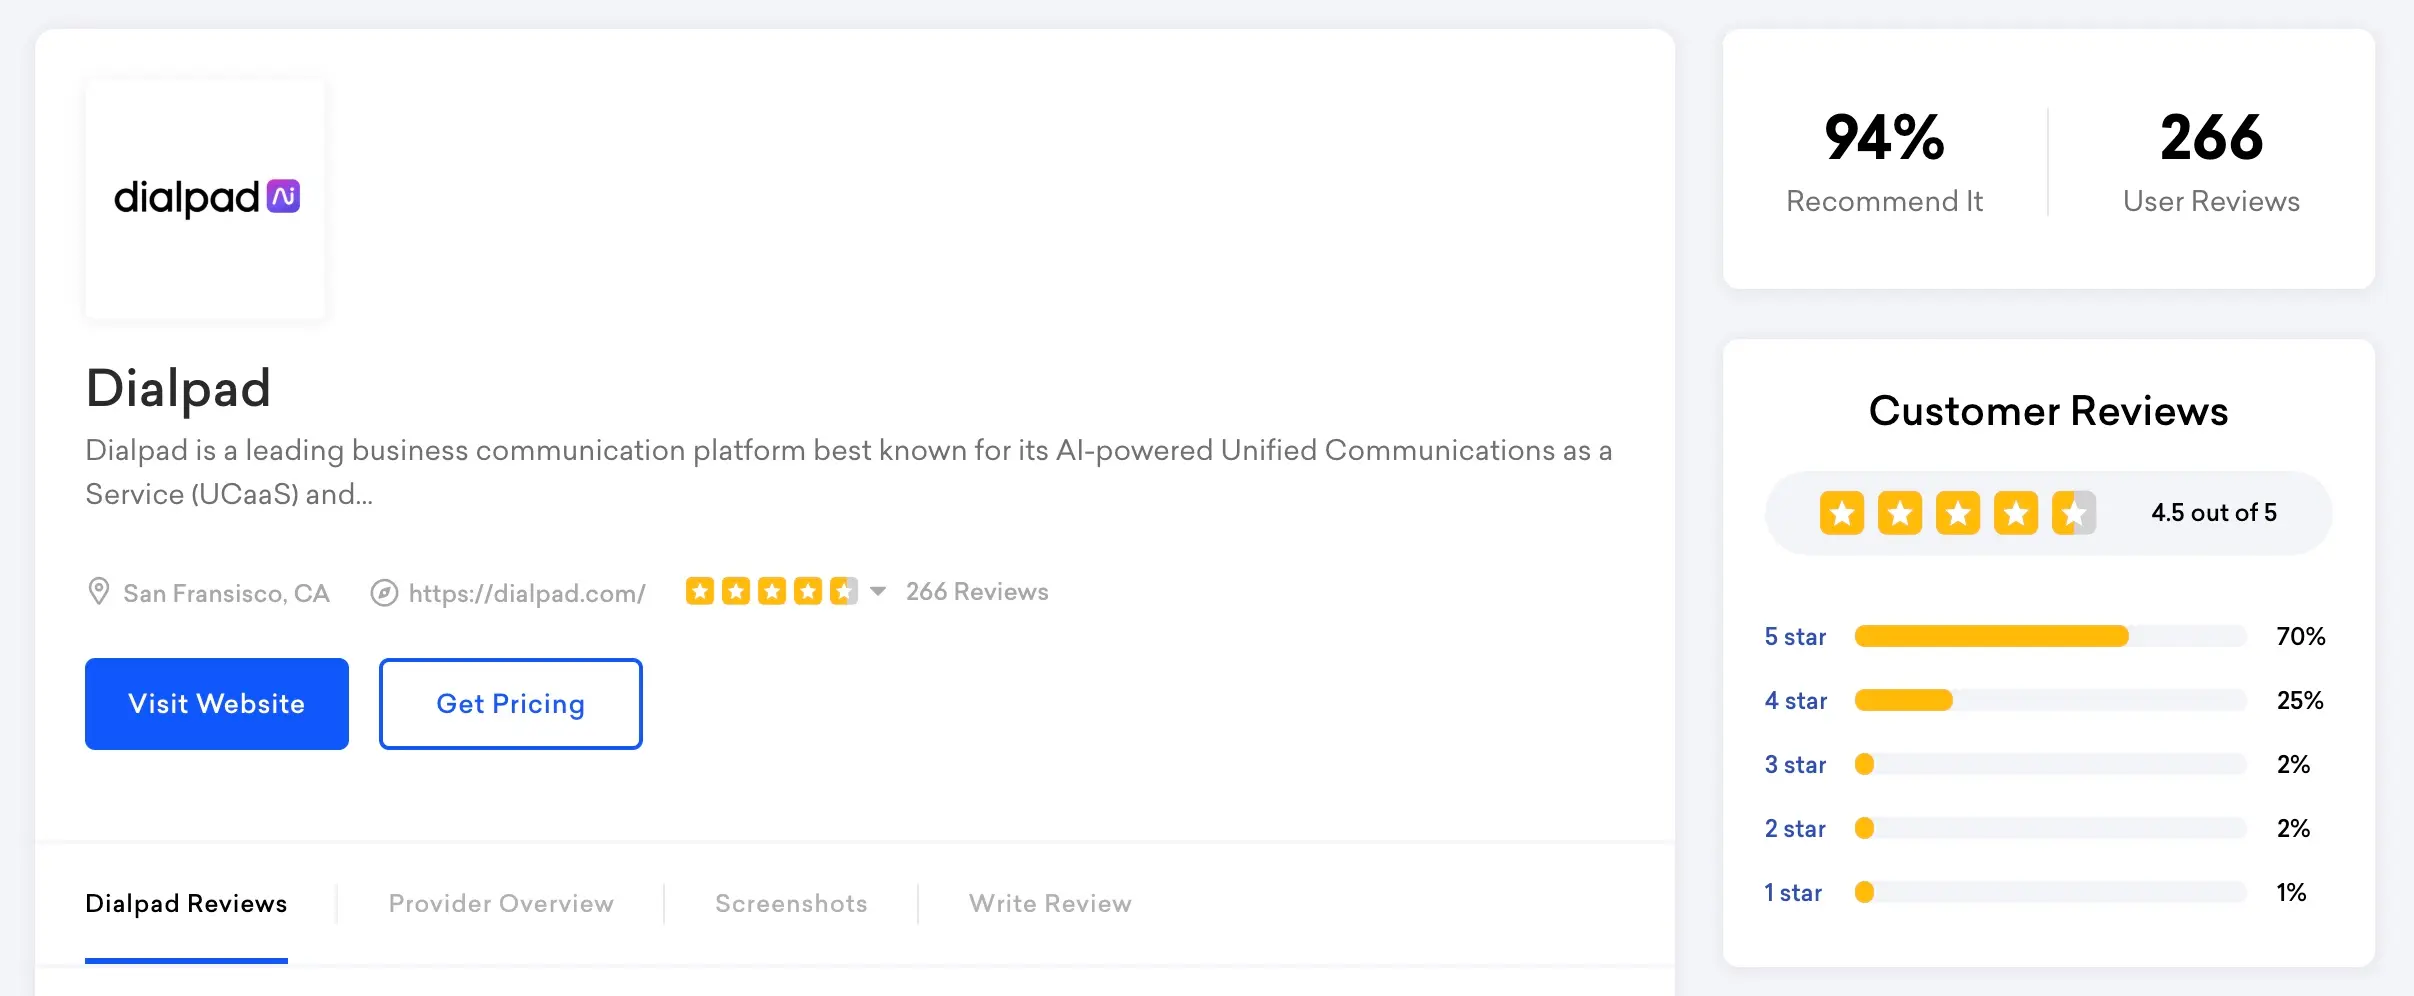Click the location pin icon beside San Fransisco
Screen dimensions: 2414x996
pyautogui.click(x=98, y=591)
